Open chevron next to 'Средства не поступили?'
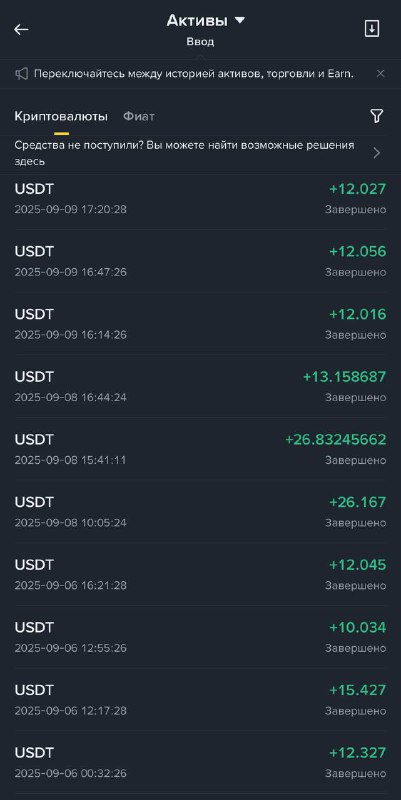Screen dimensions: 401x800 pyautogui.click(x=377, y=153)
